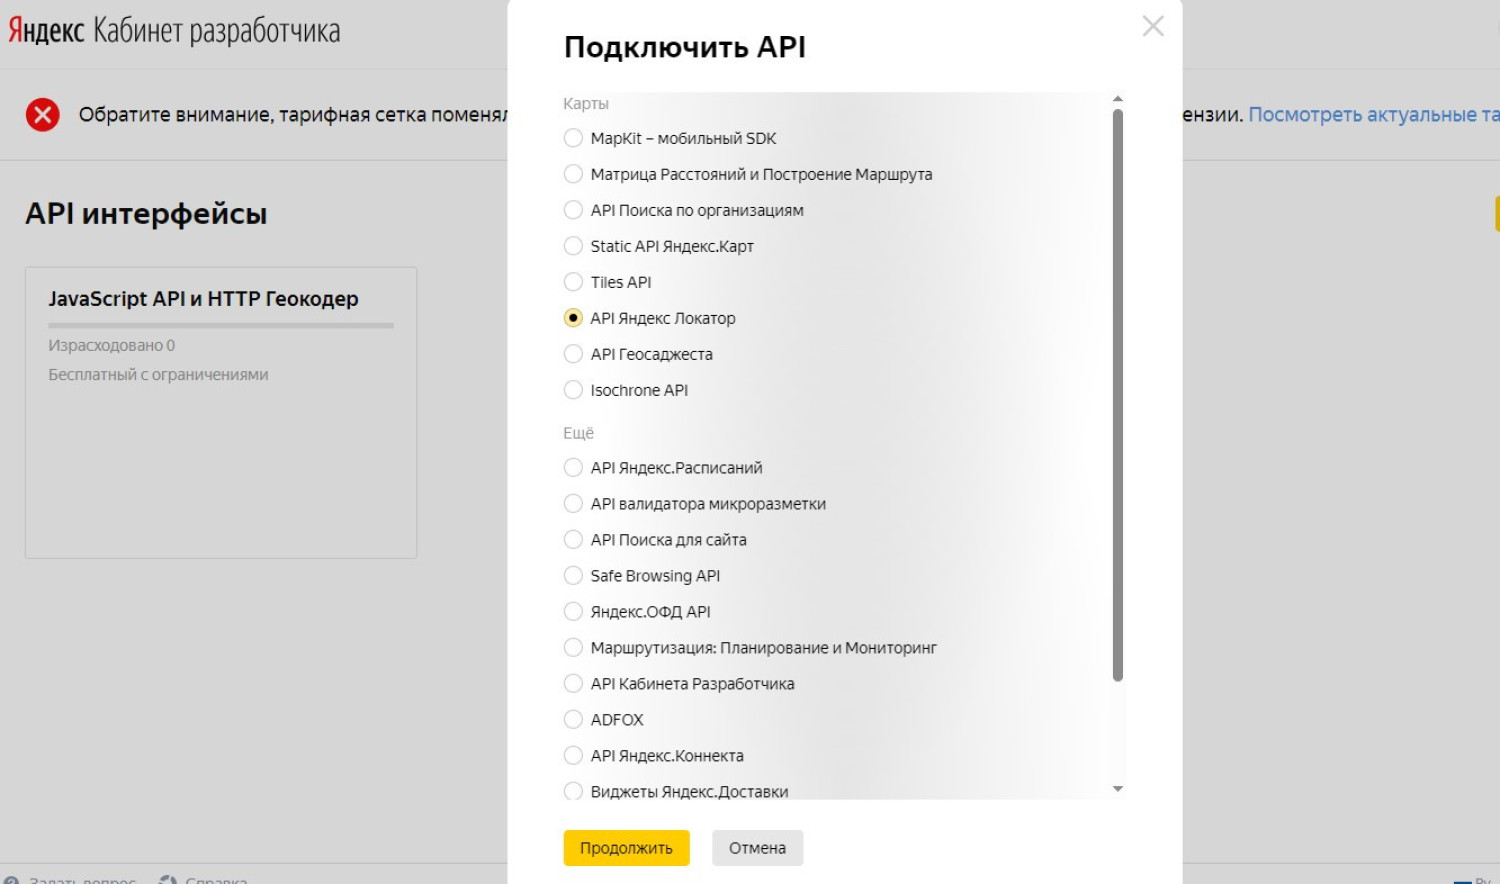
Task: Close the Подключить API dialog
Action: pos(1152,27)
